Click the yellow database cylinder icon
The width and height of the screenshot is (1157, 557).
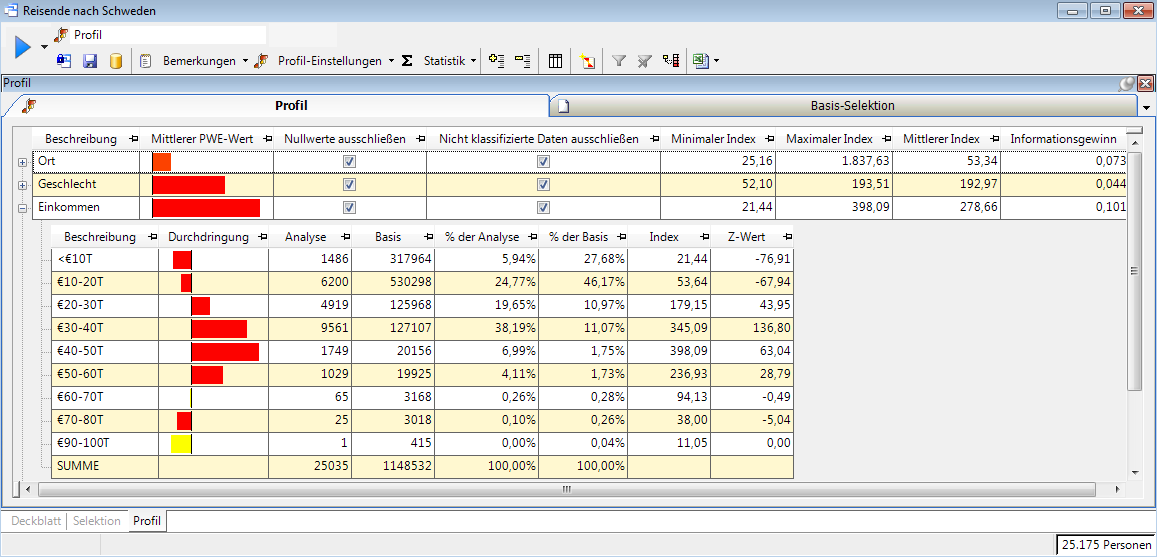click(115, 61)
